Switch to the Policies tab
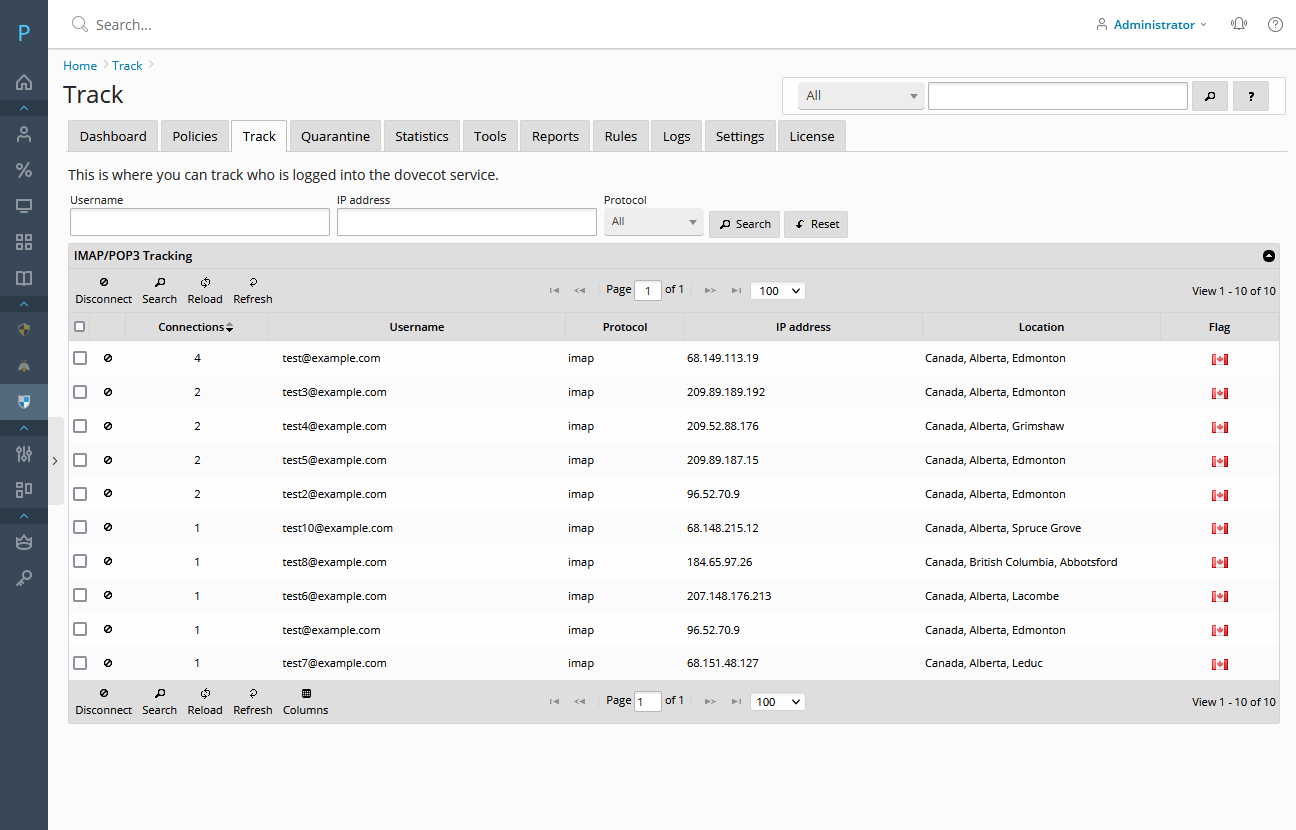This screenshot has width=1296, height=830. pos(195,136)
